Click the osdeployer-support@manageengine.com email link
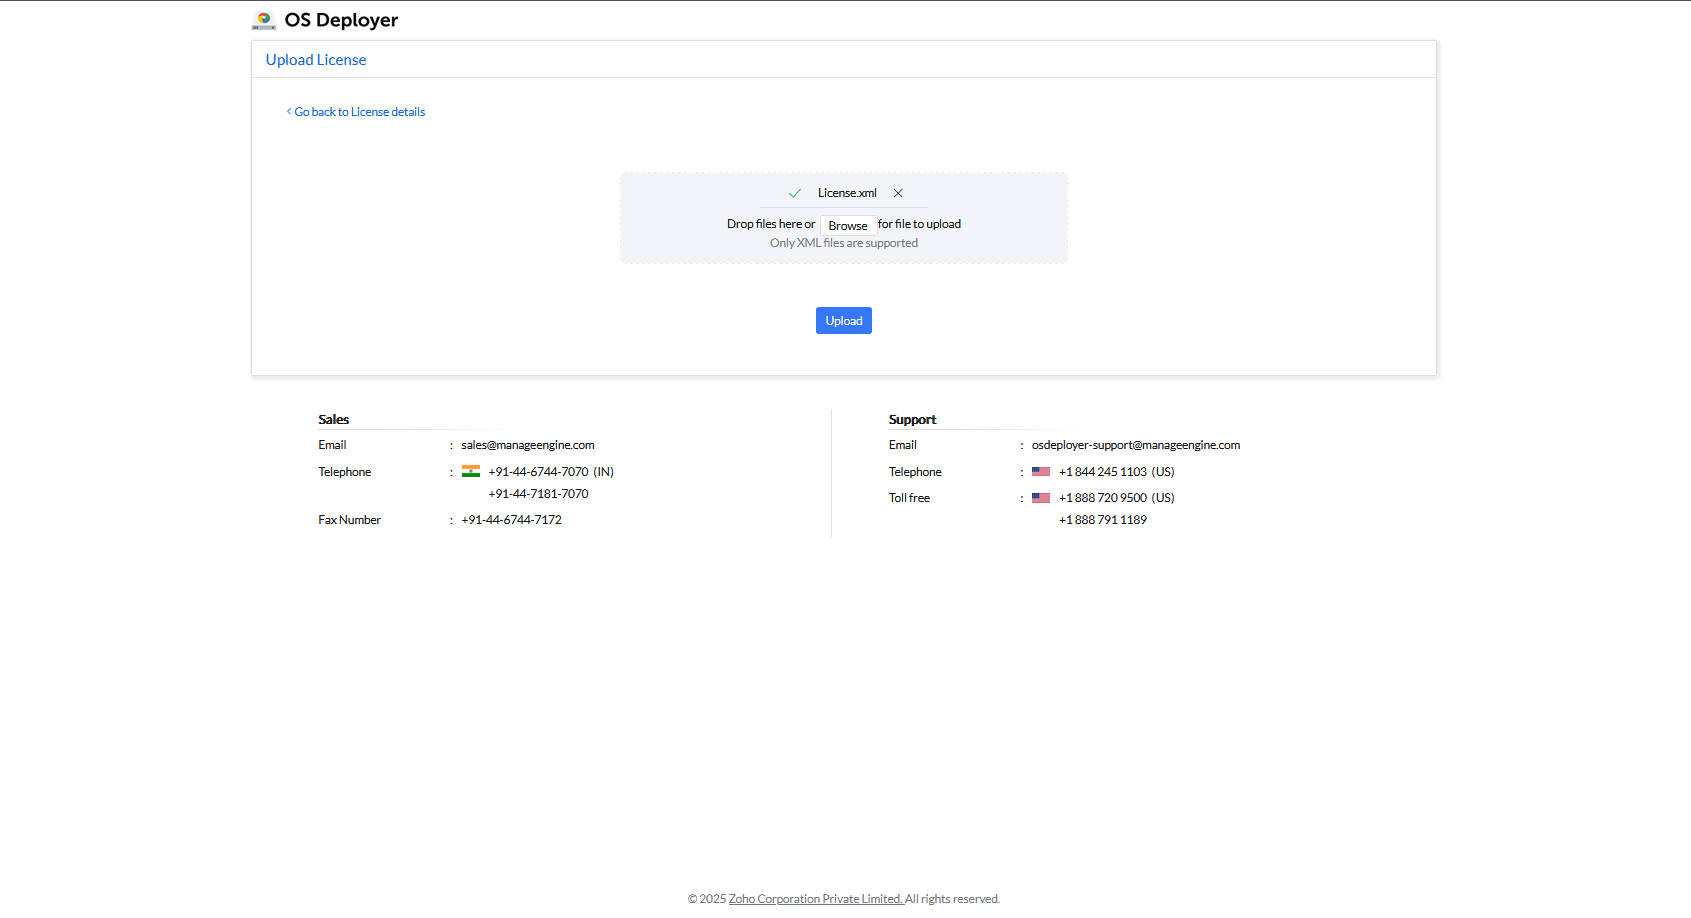1691x918 pixels. (1135, 444)
